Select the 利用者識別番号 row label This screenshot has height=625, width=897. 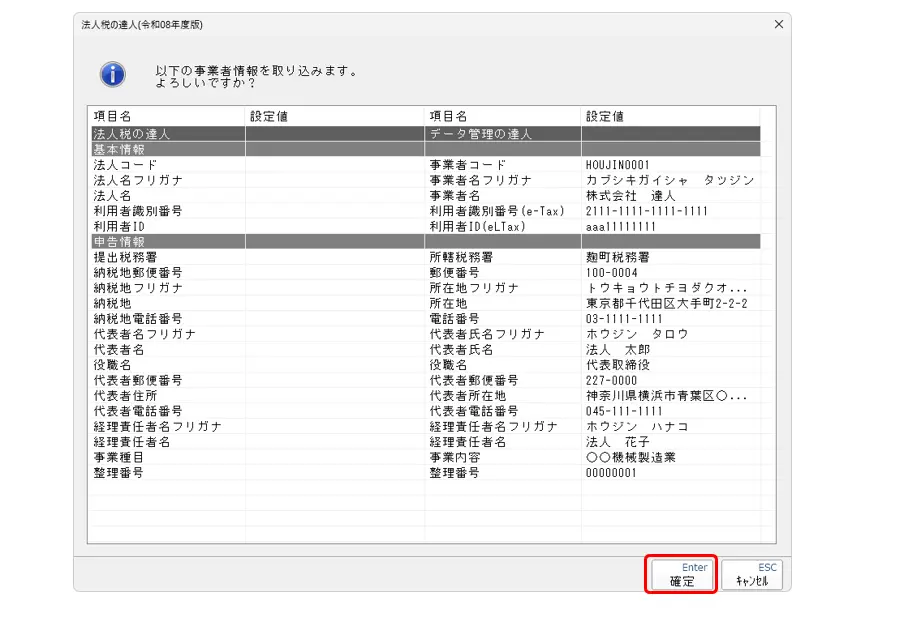[138, 211]
